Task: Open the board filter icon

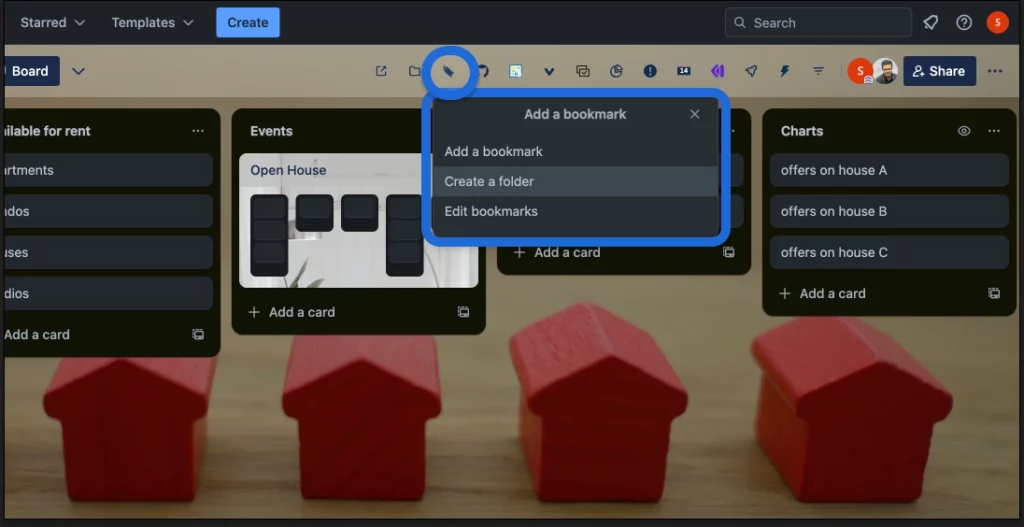Action: point(818,71)
